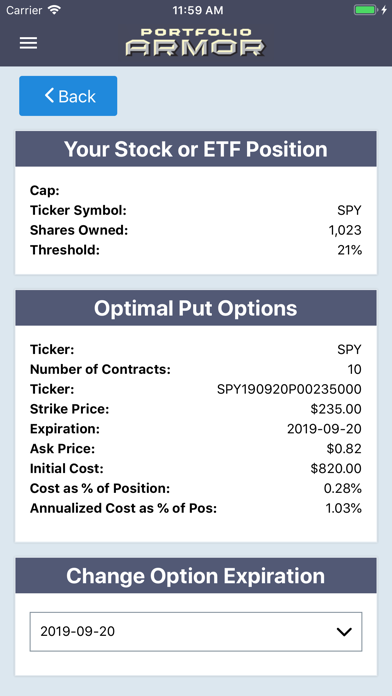
Task: Tap the Wi-Fi signal icon
Action: coord(54,10)
